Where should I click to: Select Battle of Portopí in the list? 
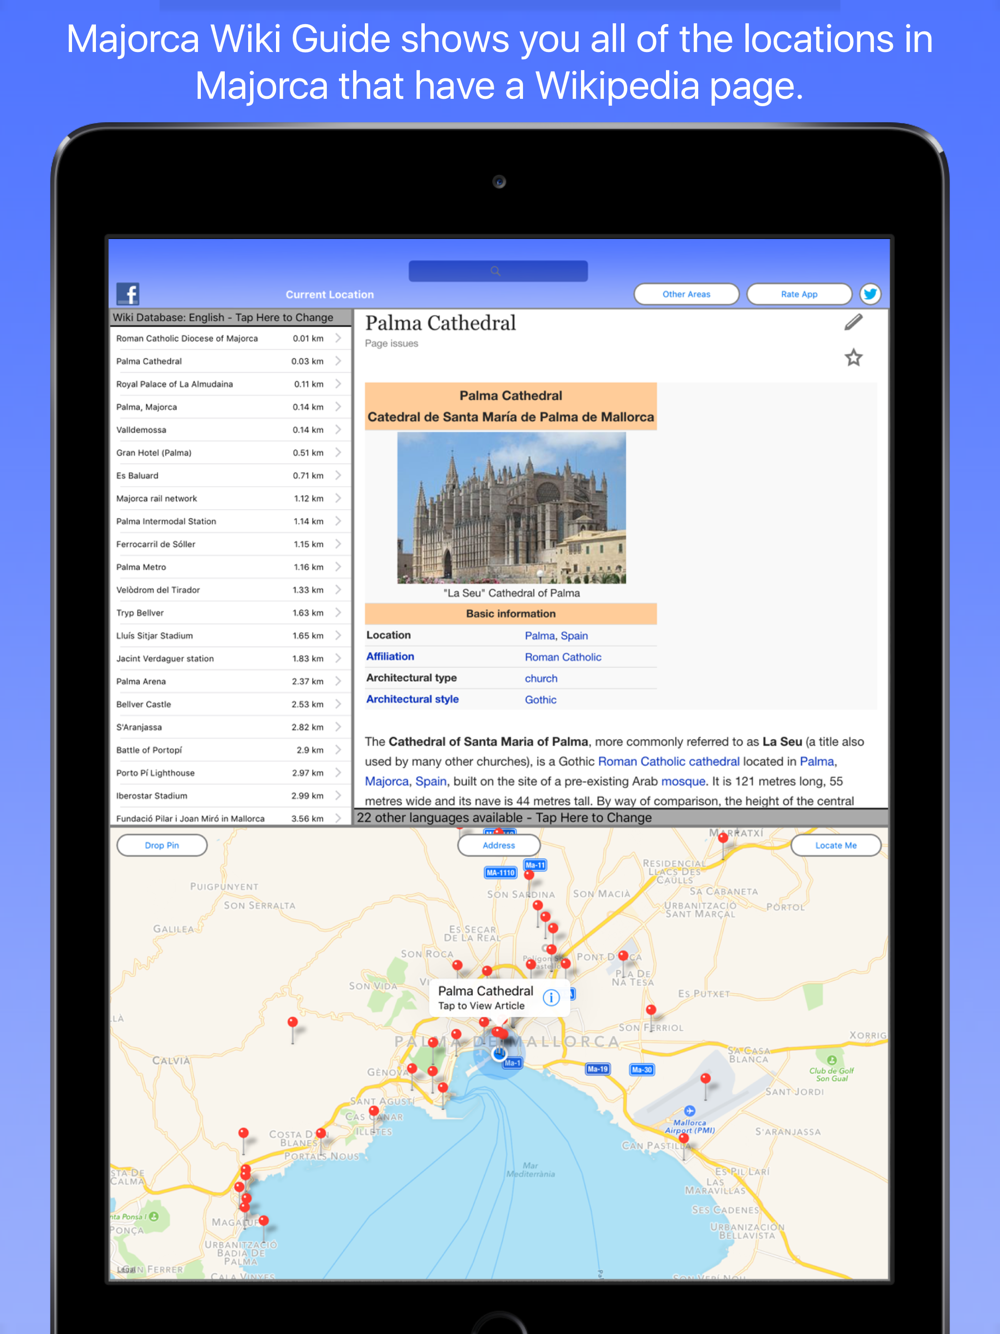(231, 750)
